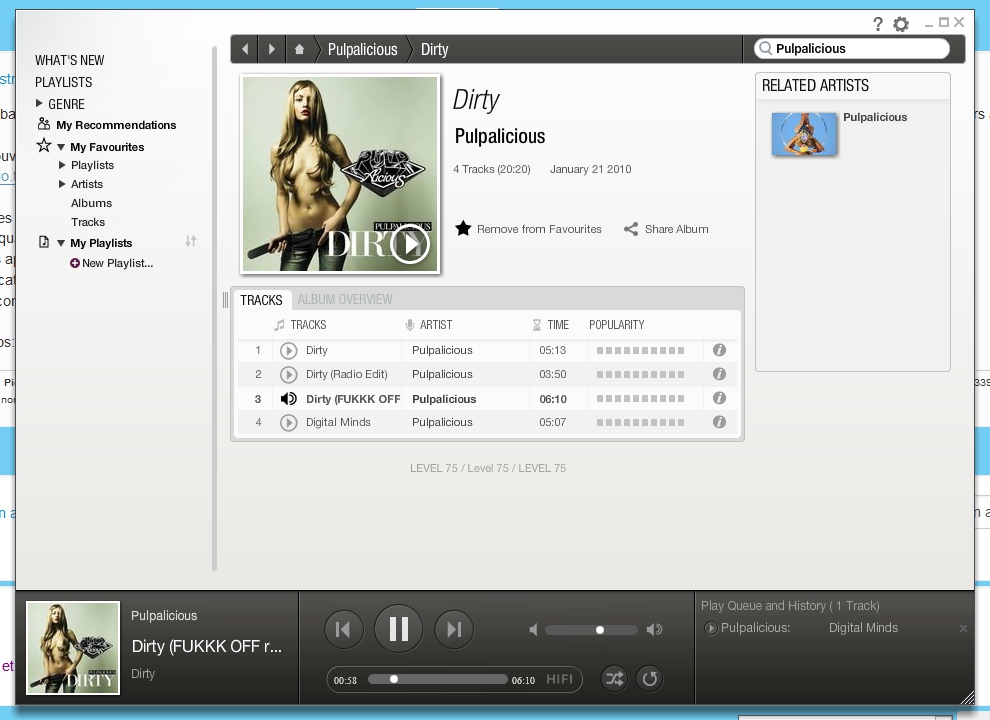Switch to the Album Overview tab
The image size is (990, 720).
tap(345, 299)
